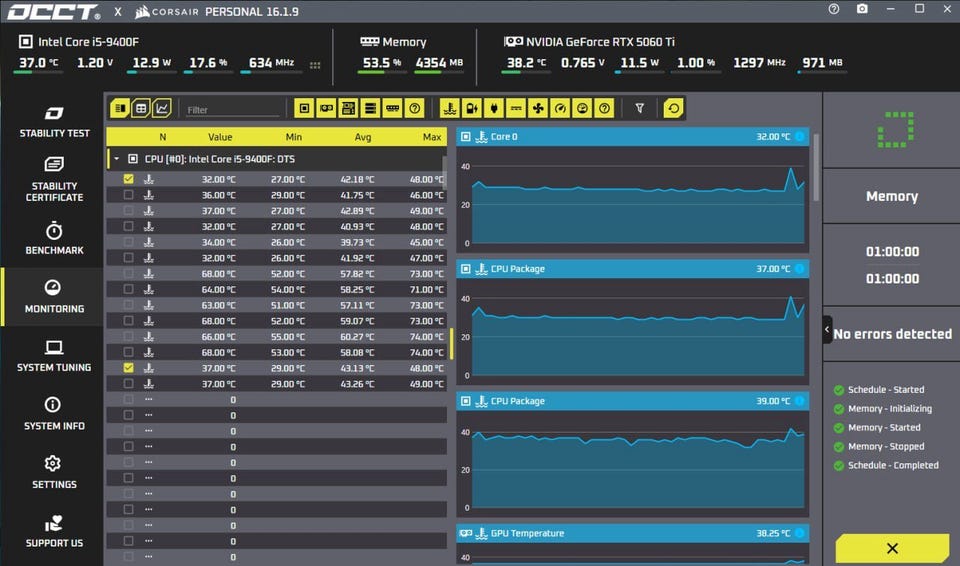Toggle the memory module sensor filter icon
The height and width of the screenshot is (566, 960).
[x=392, y=108]
